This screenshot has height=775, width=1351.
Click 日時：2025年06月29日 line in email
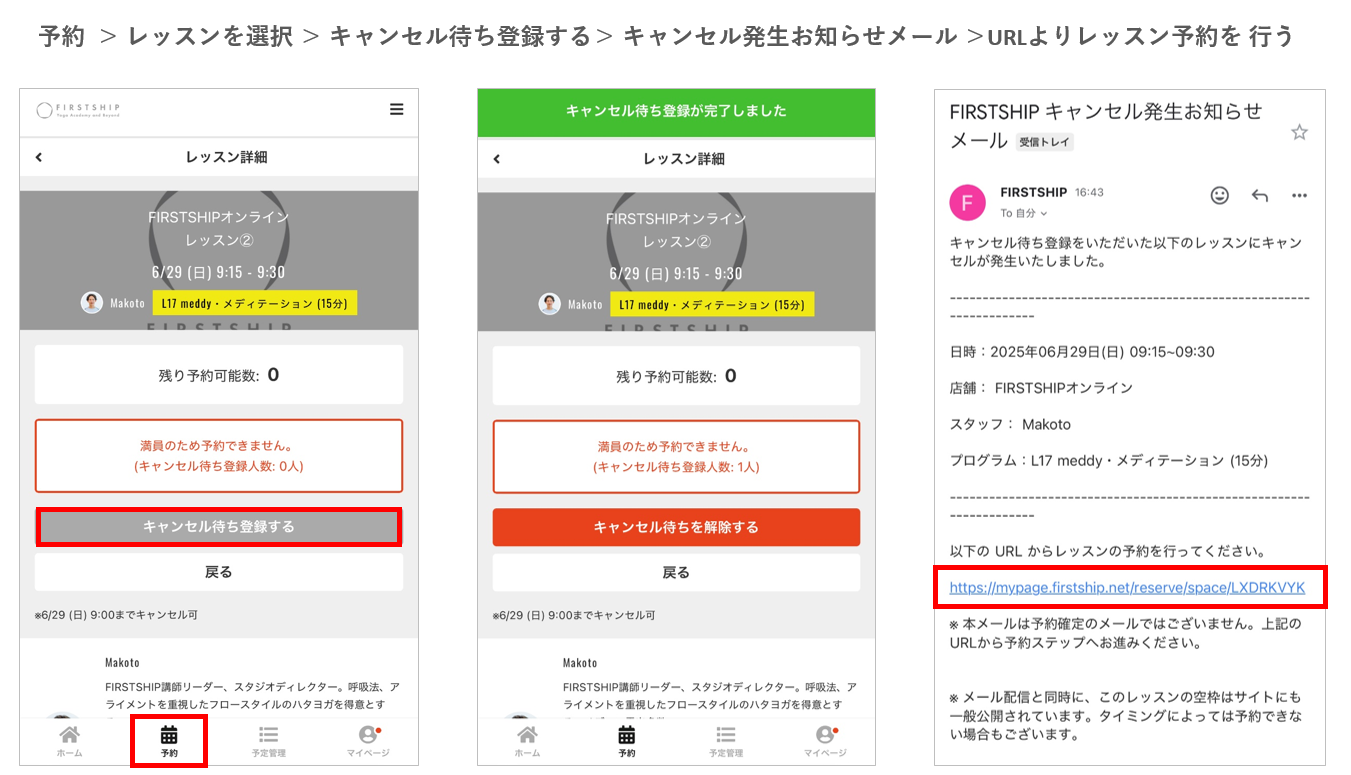pyautogui.click(x=1082, y=352)
